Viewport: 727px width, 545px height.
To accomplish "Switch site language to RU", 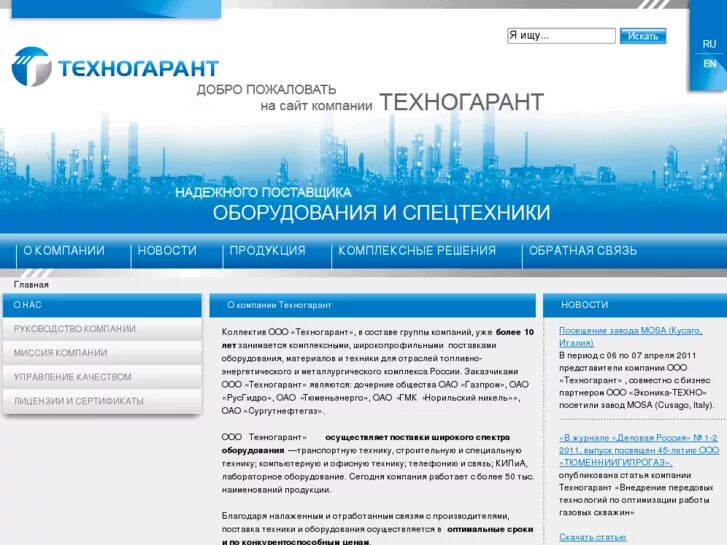I will (709, 44).
